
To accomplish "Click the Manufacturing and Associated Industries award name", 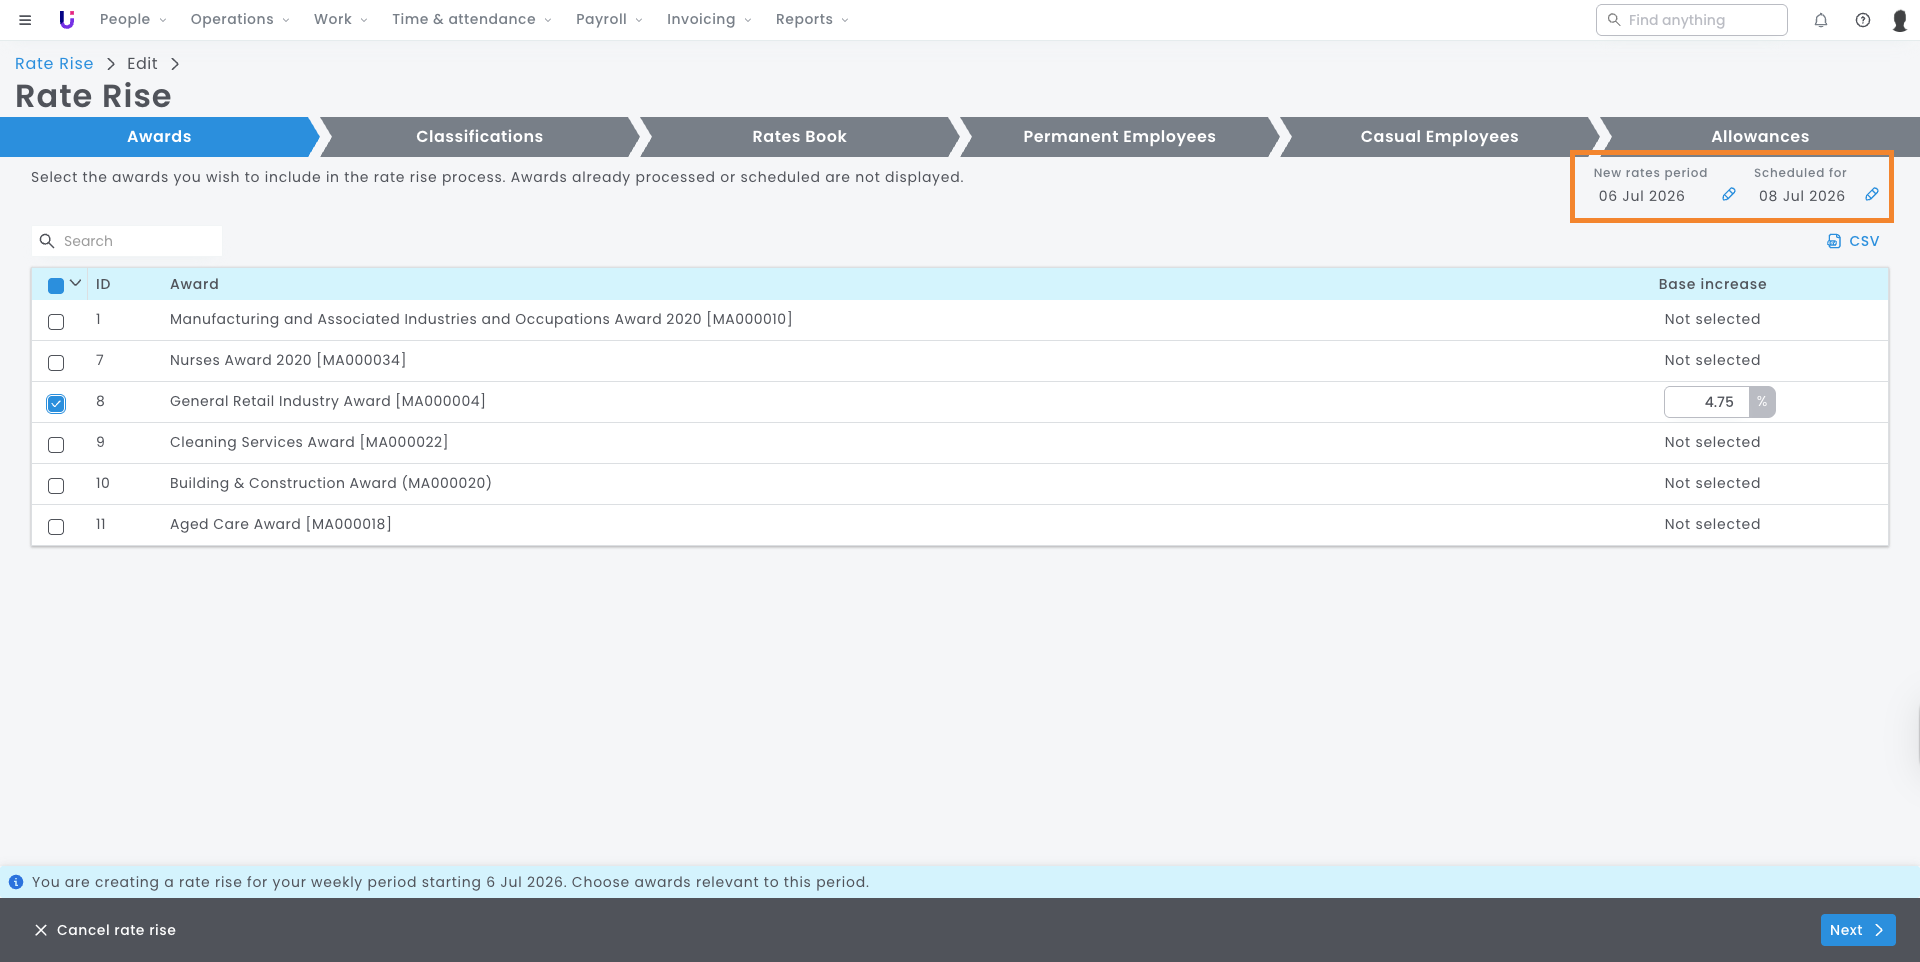I will pos(481,319).
